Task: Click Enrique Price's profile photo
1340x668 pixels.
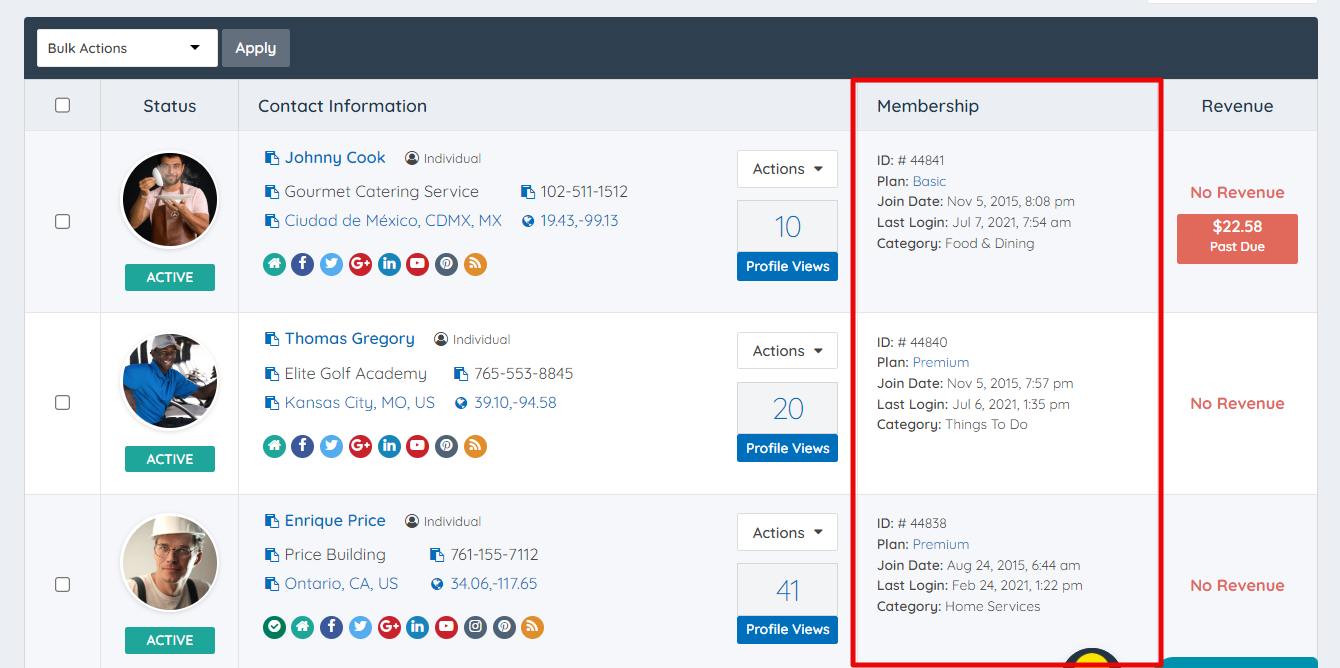Action: pyautogui.click(x=170, y=563)
